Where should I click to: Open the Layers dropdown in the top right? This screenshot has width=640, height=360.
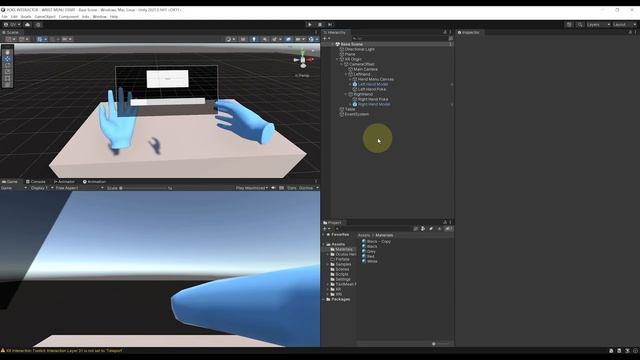pos(598,24)
